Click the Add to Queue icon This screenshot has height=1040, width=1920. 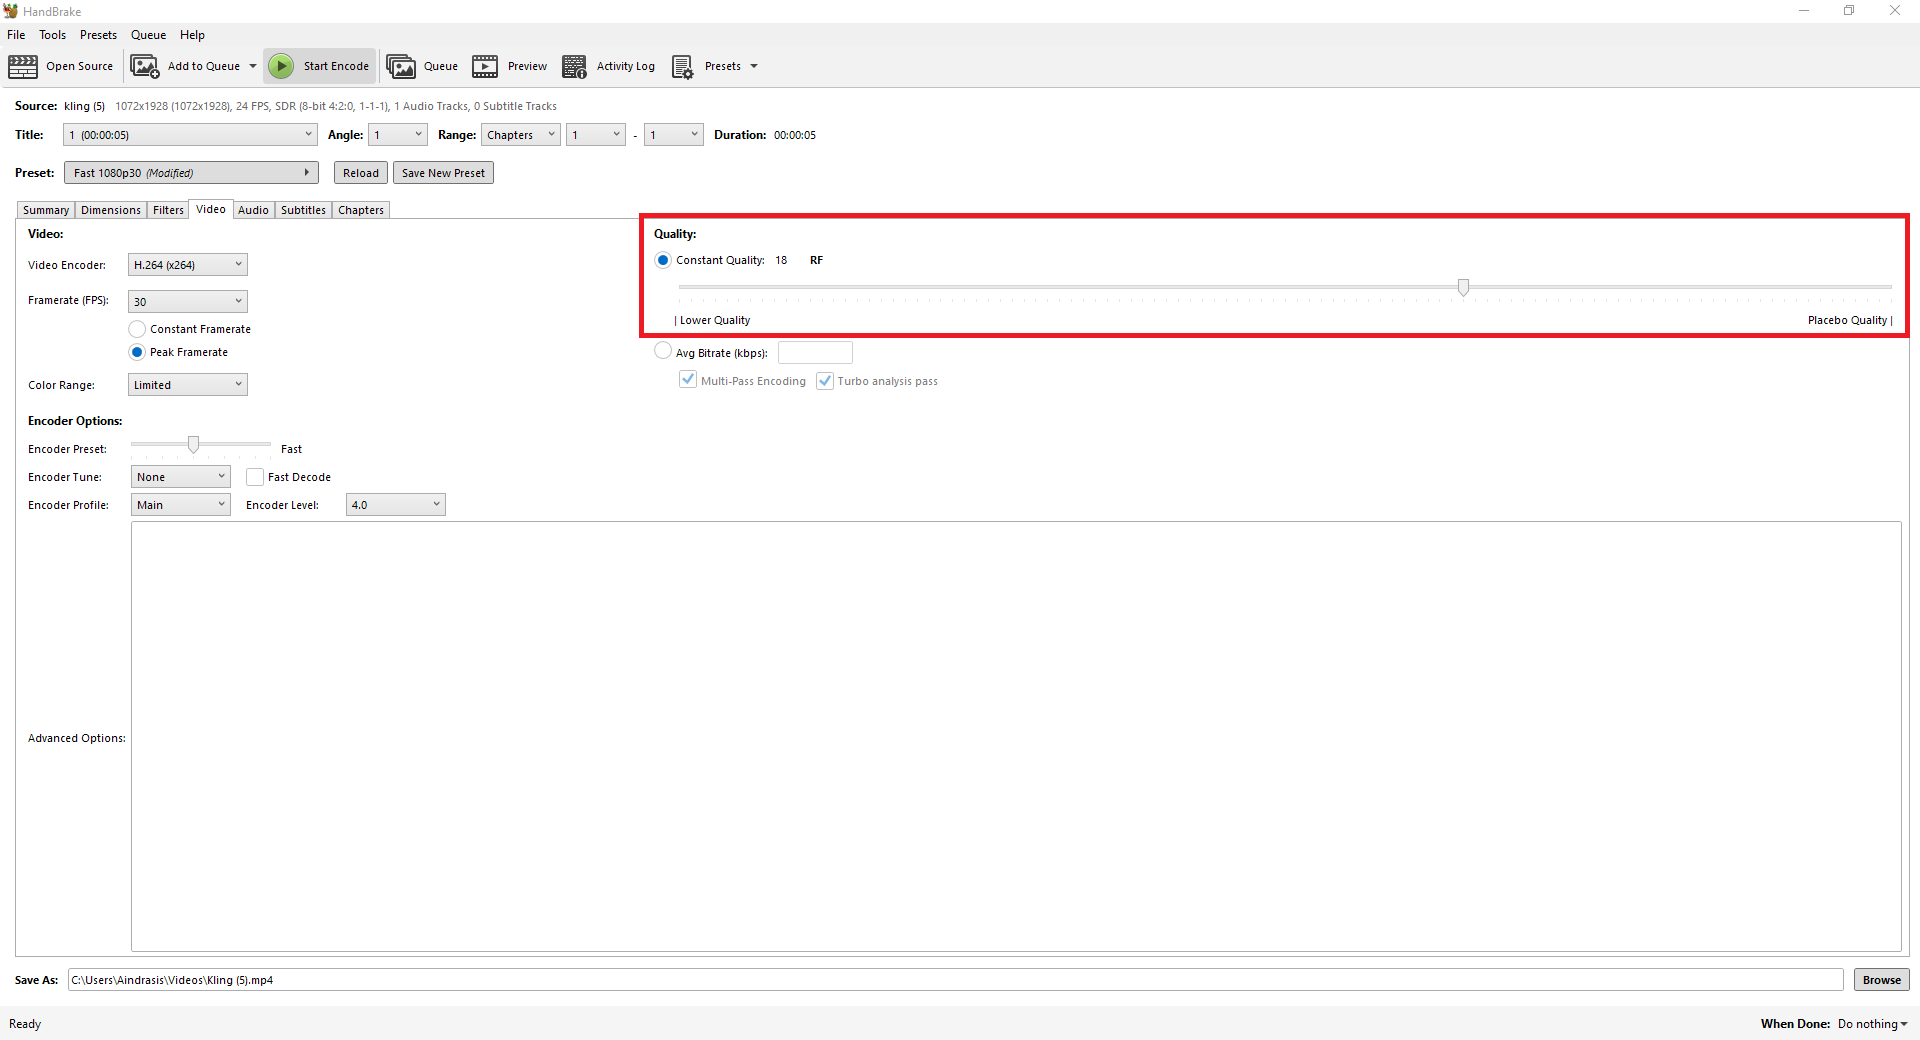(145, 67)
